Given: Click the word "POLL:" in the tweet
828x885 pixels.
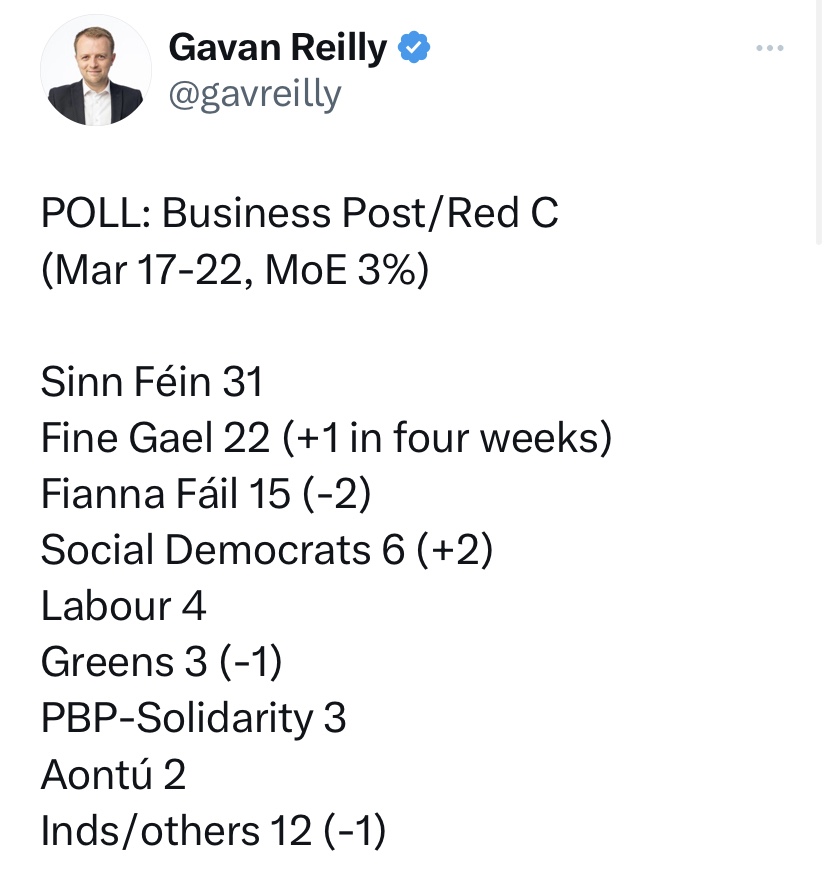Looking at the screenshot, I should pyautogui.click(x=95, y=214).
